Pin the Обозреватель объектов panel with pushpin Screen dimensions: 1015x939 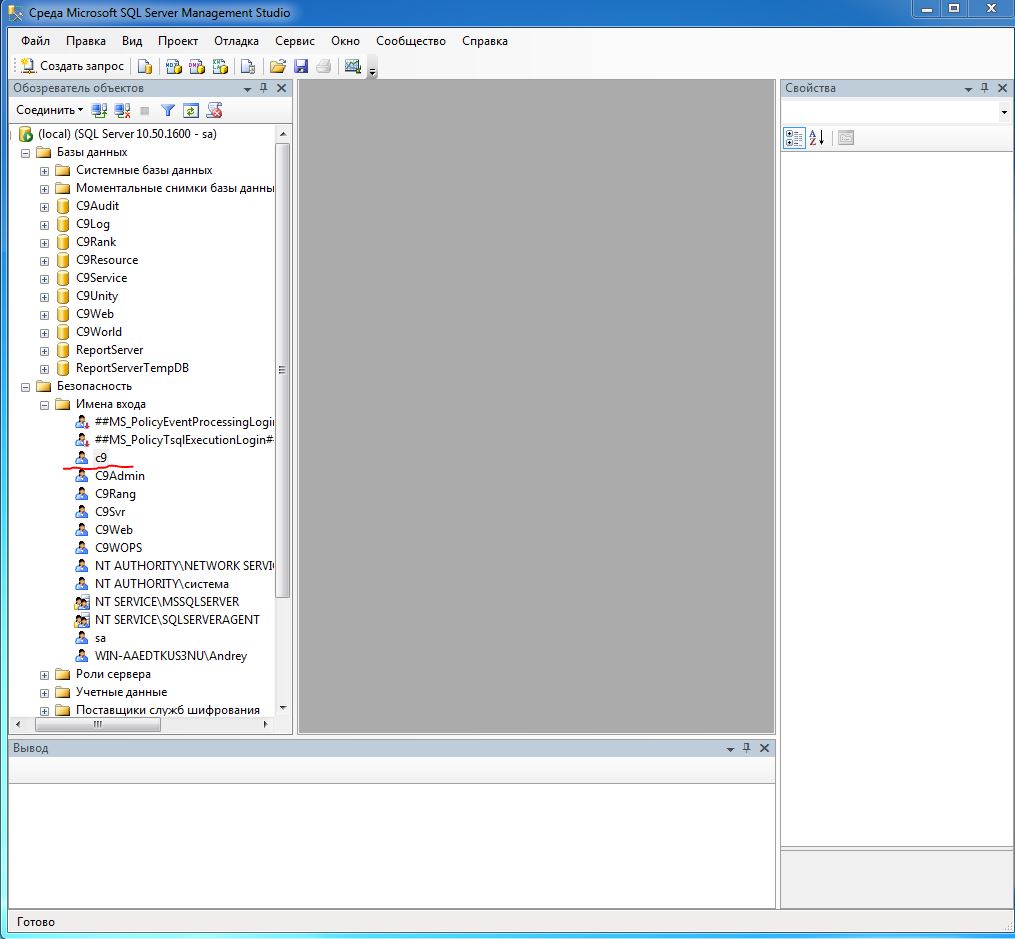coord(264,88)
